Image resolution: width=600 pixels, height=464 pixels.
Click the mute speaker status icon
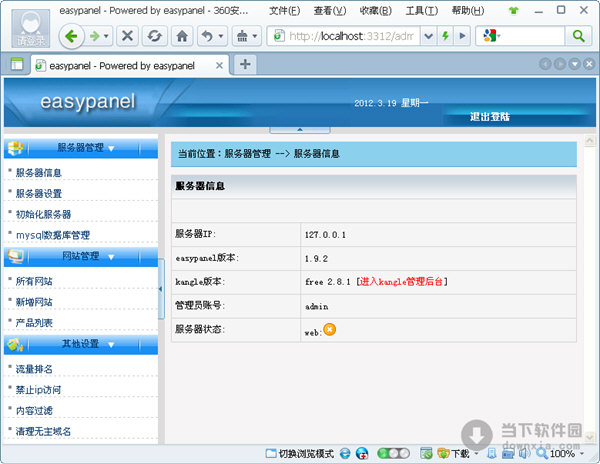click(525, 454)
